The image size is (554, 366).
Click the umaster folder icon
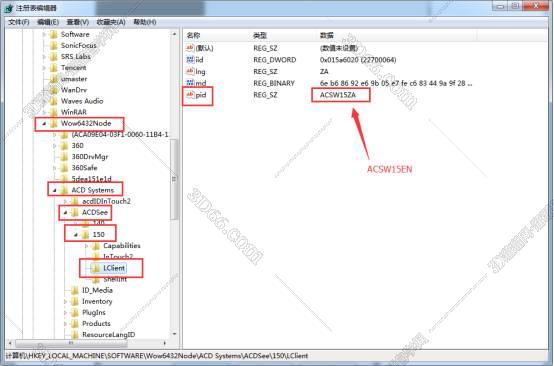tap(53, 79)
